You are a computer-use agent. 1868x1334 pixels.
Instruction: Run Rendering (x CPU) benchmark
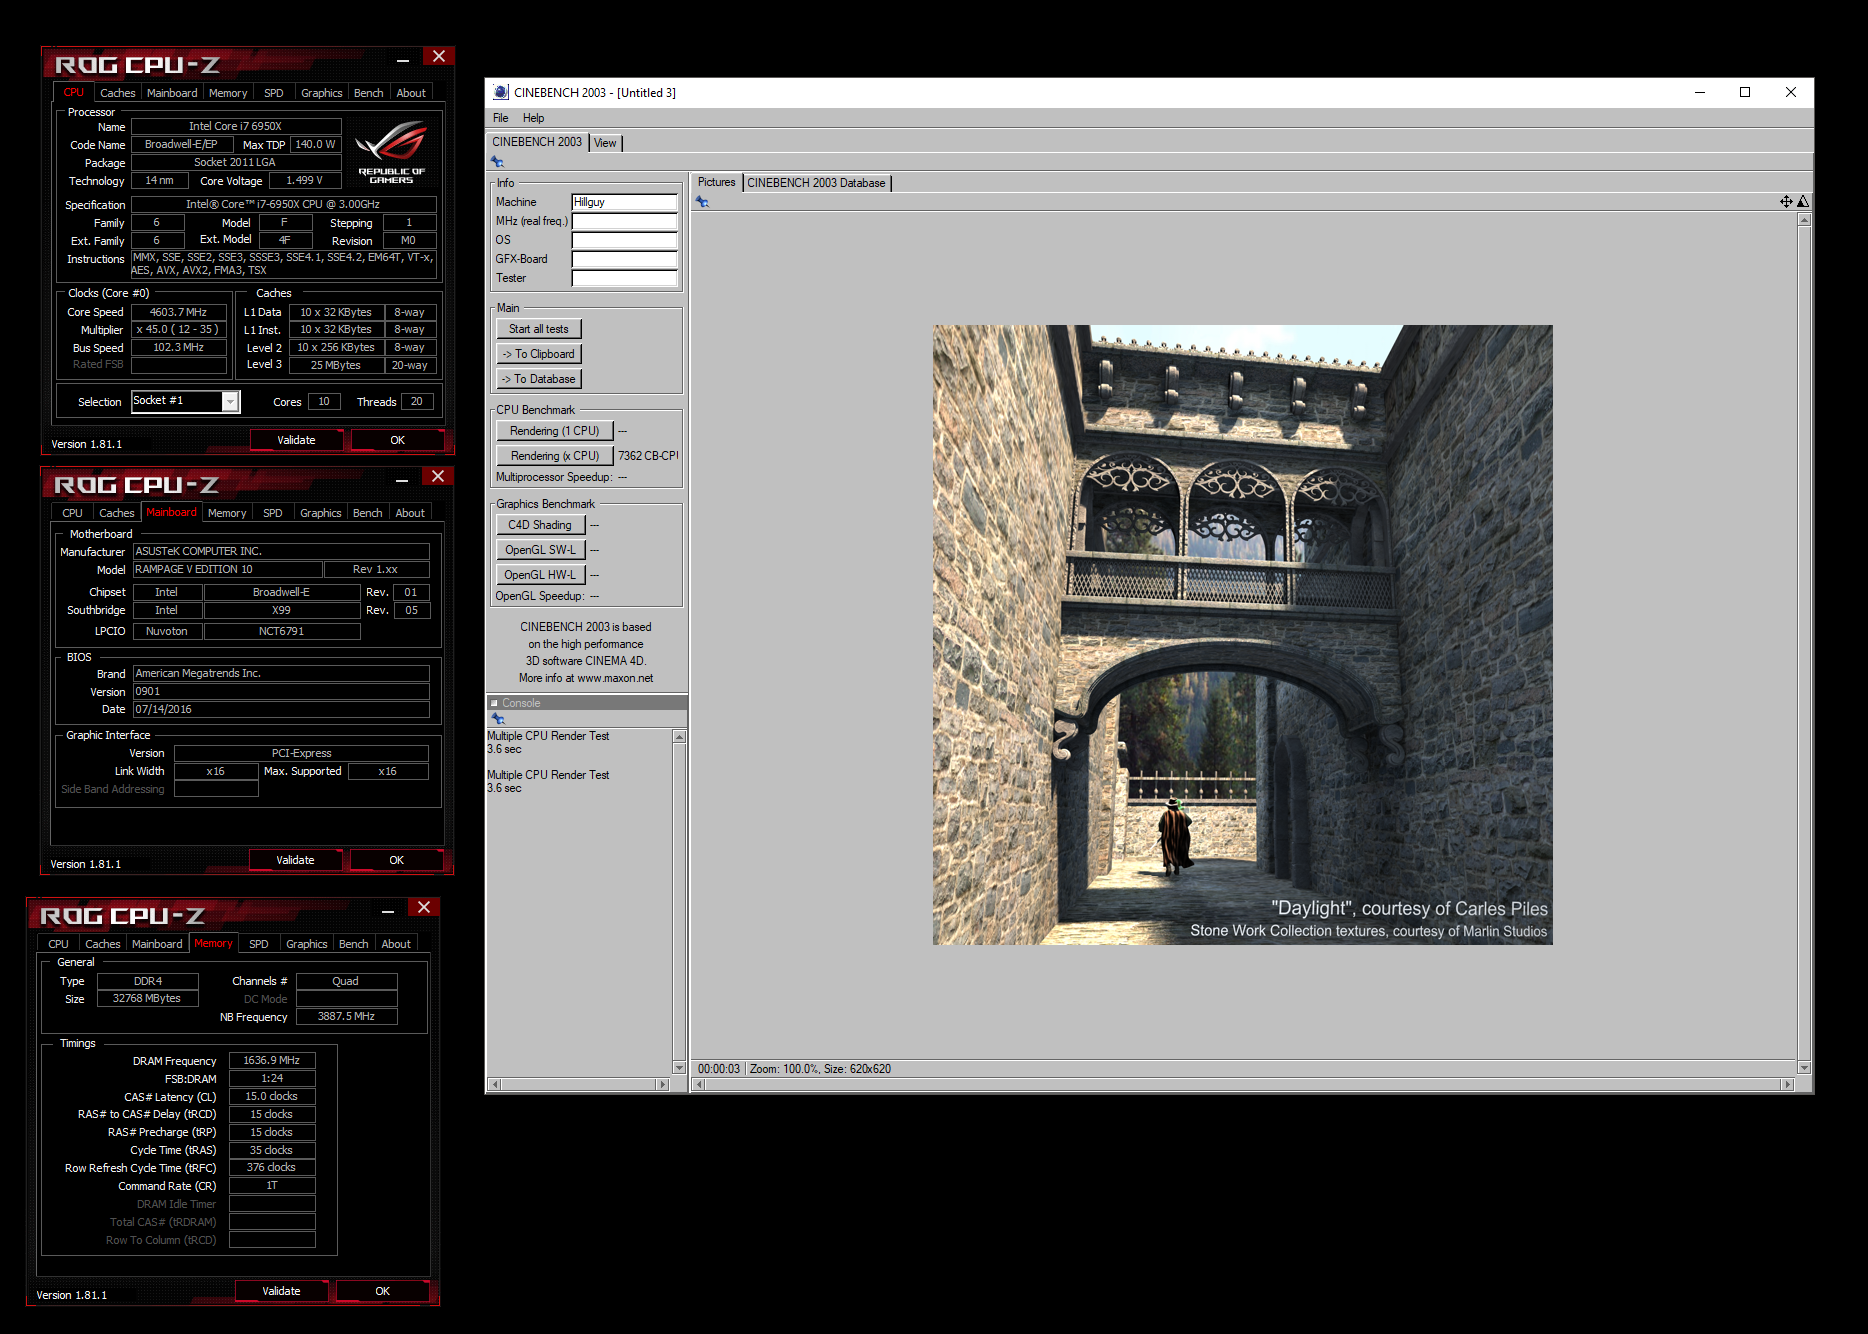click(554, 456)
